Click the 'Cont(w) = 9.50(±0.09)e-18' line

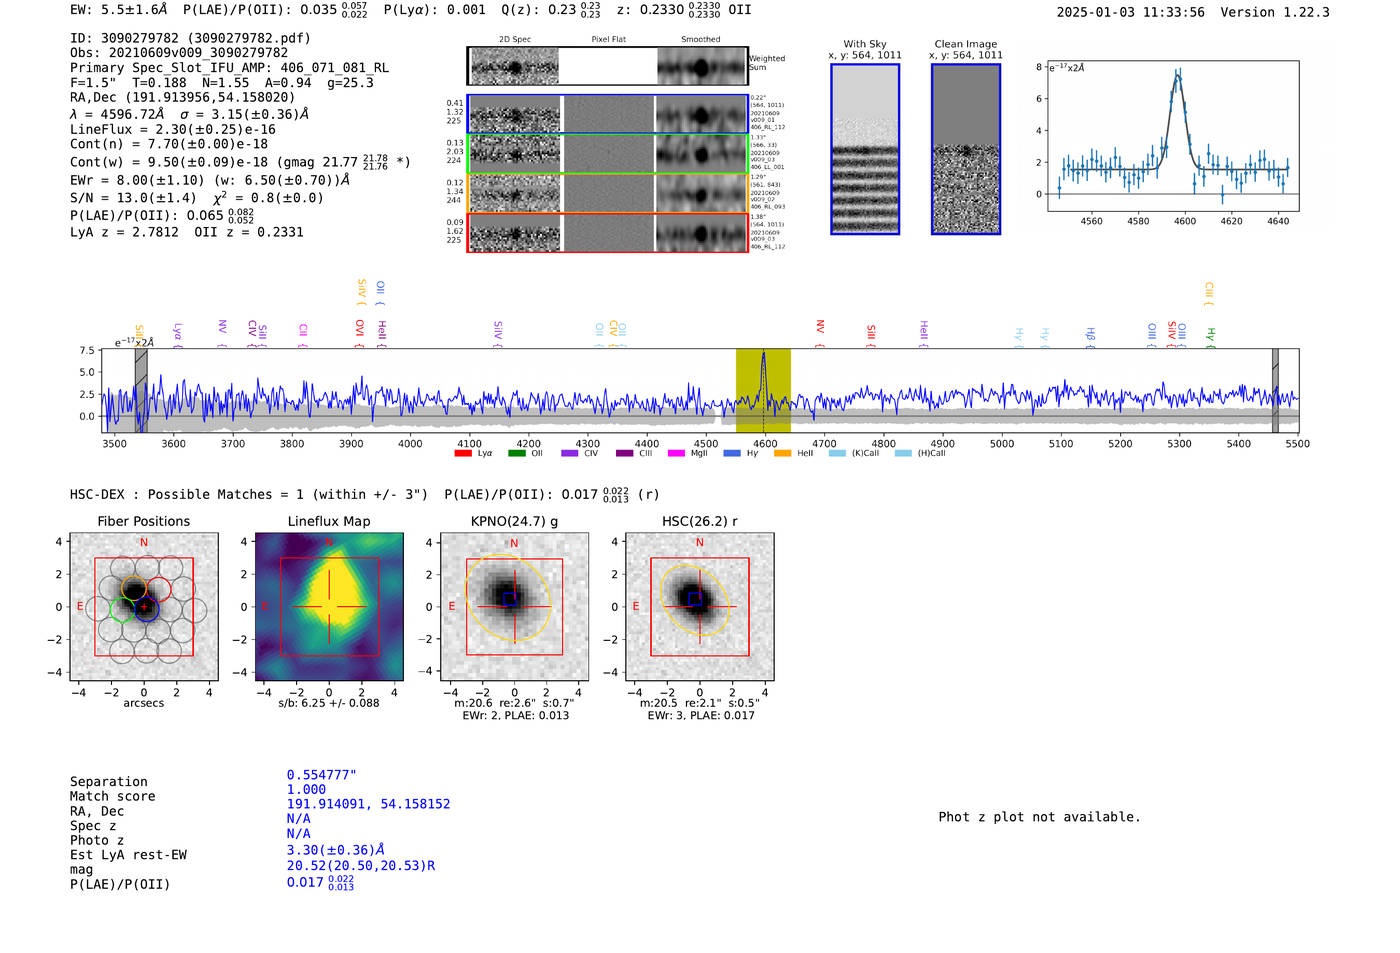click(x=240, y=161)
